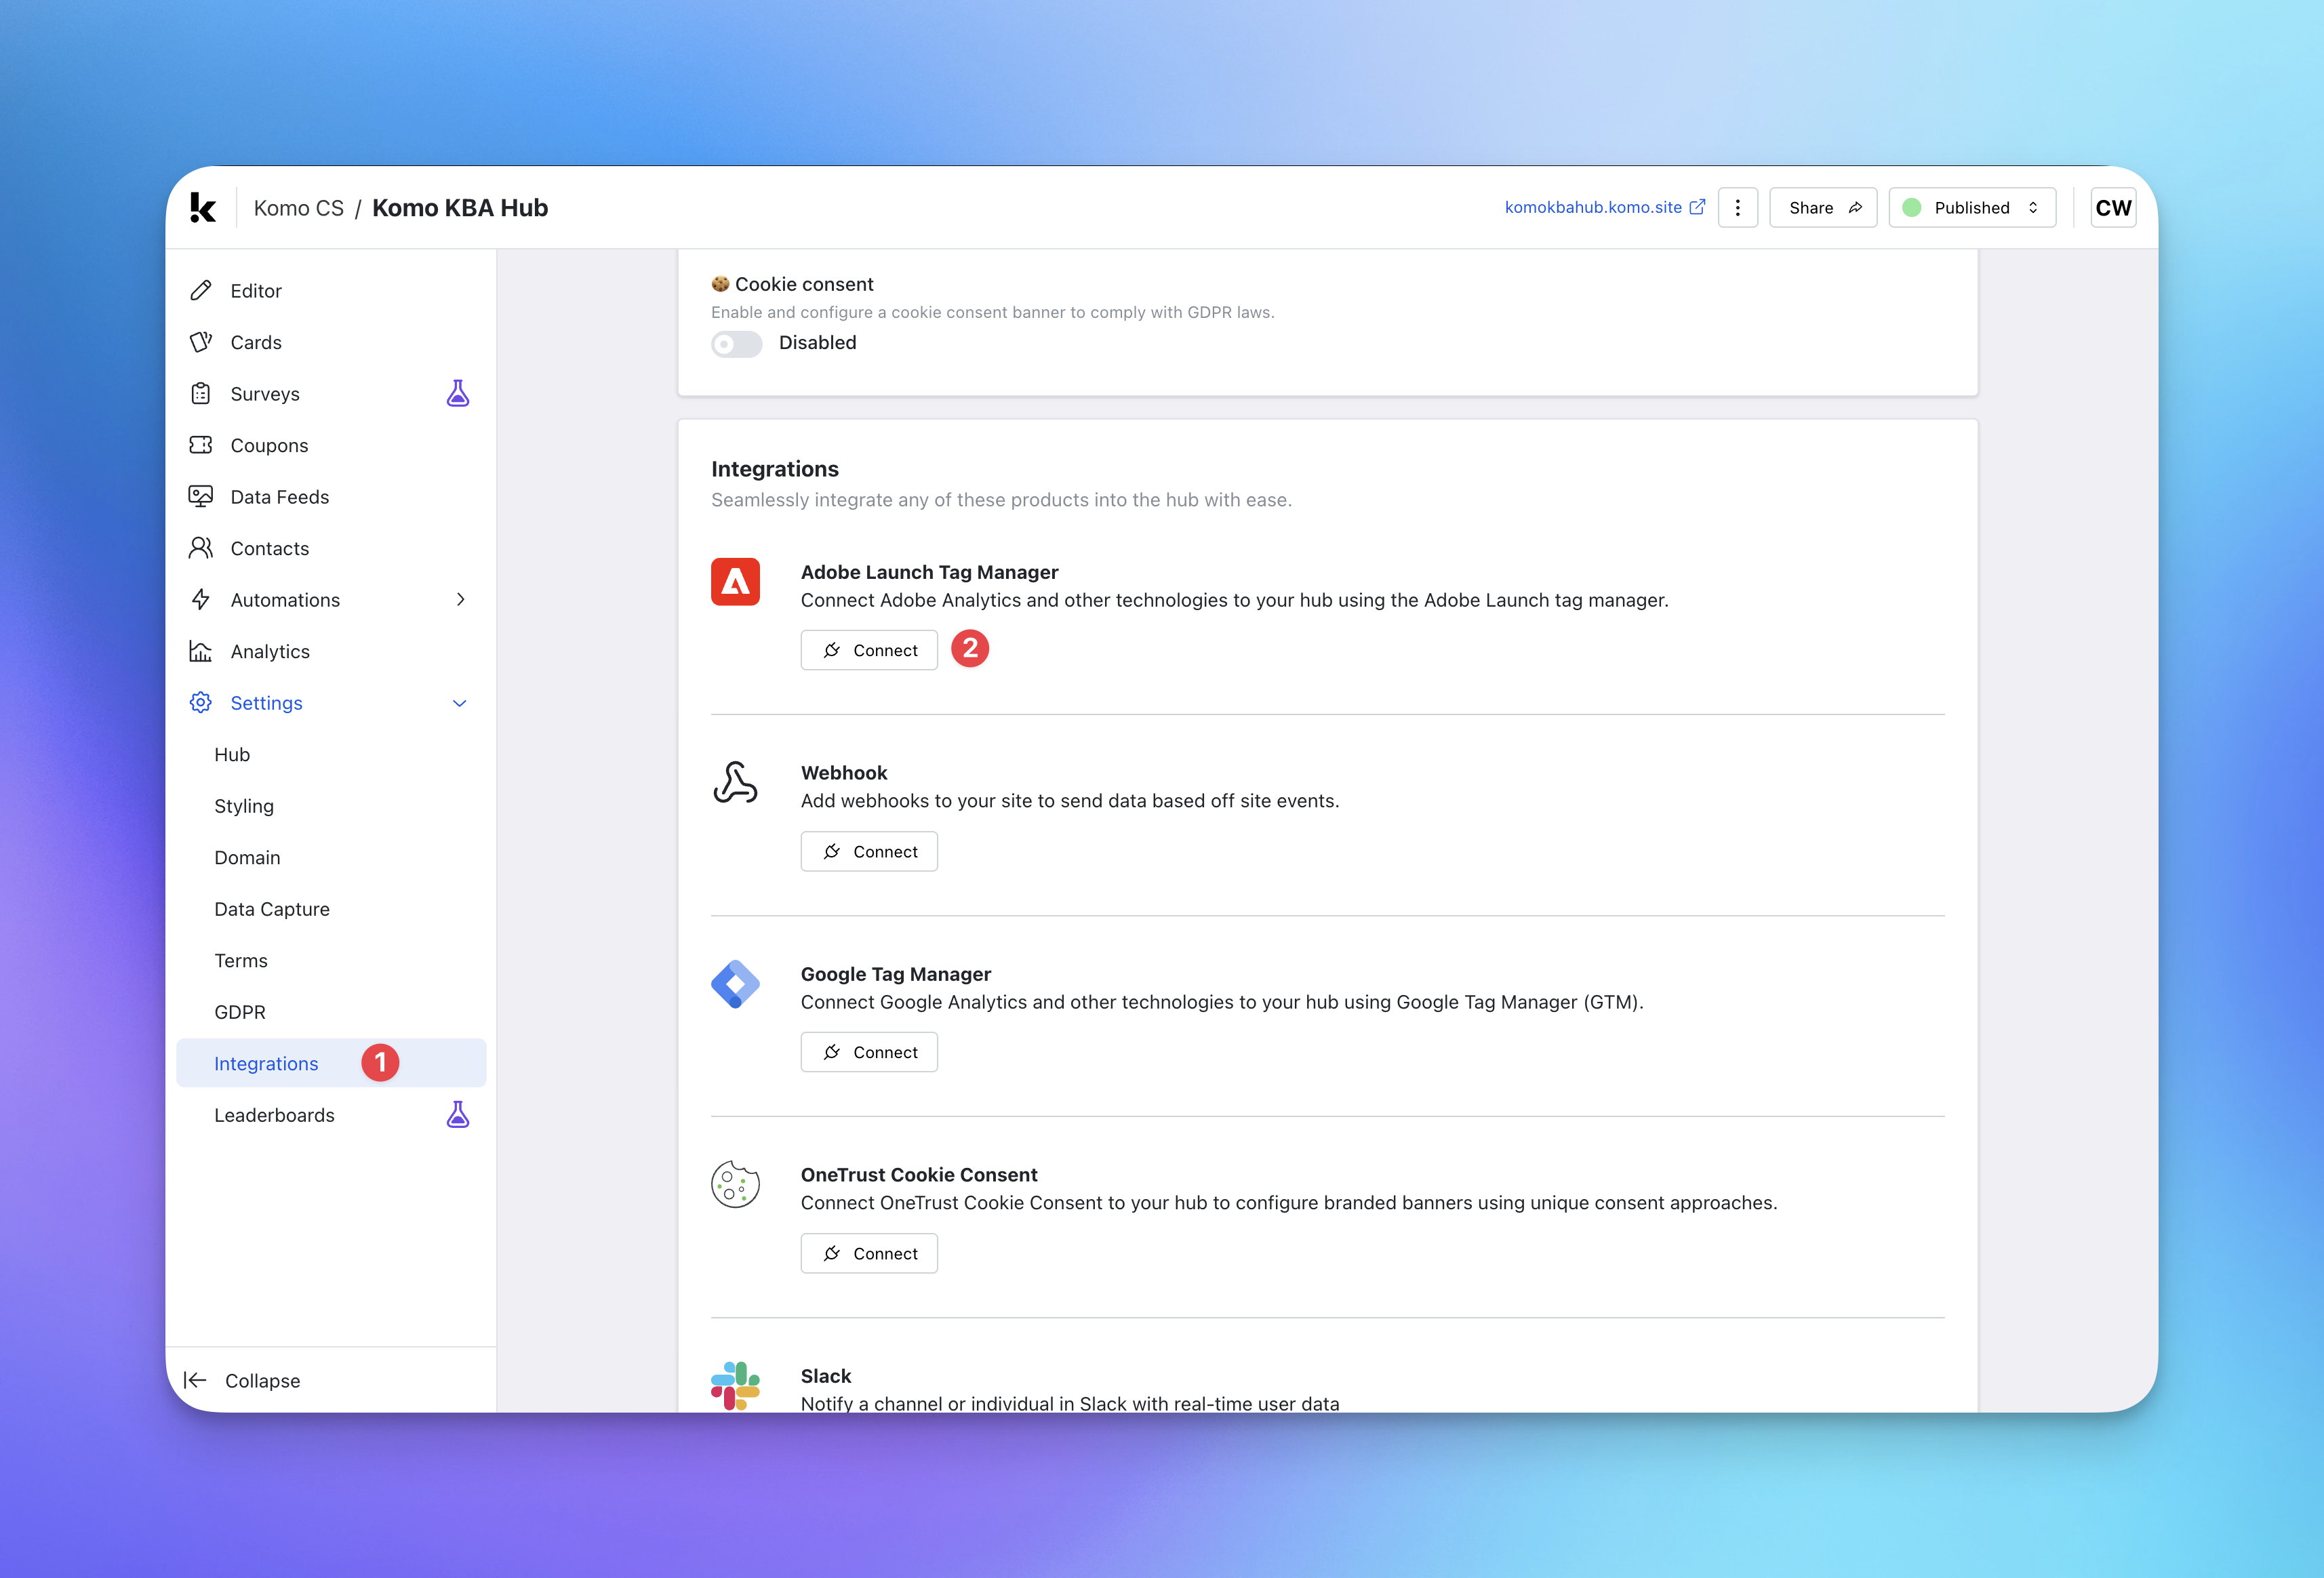Enable the Cookie consent toggle
Viewport: 2324px width, 1578px height.
tap(737, 343)
